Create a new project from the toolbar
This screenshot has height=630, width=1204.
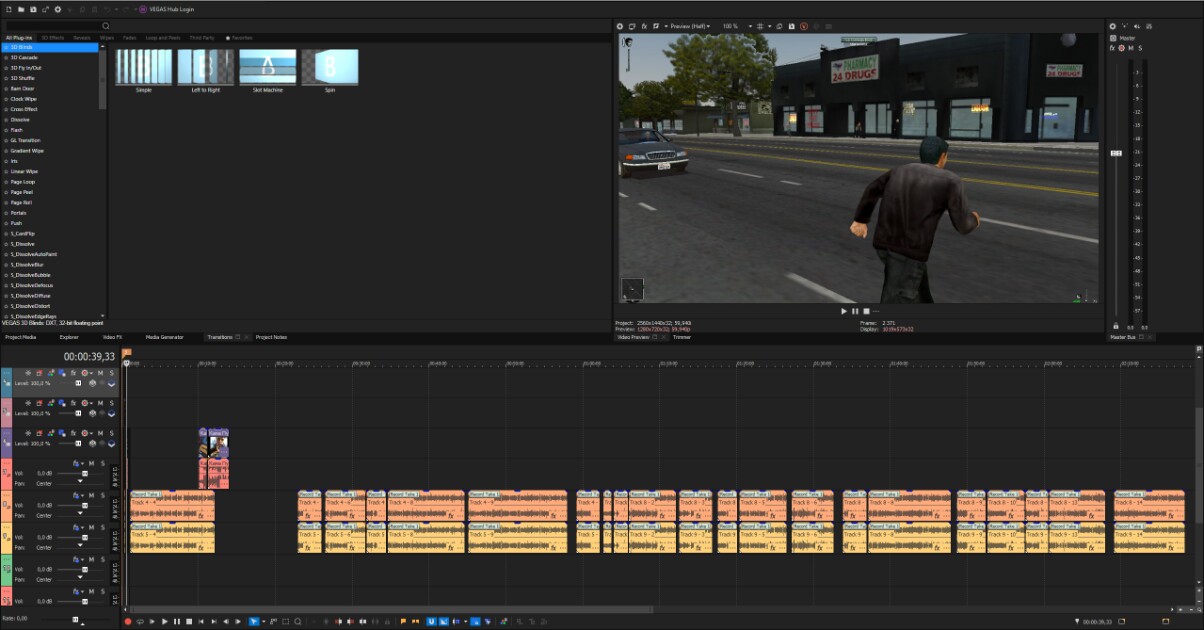click(8, 9)
